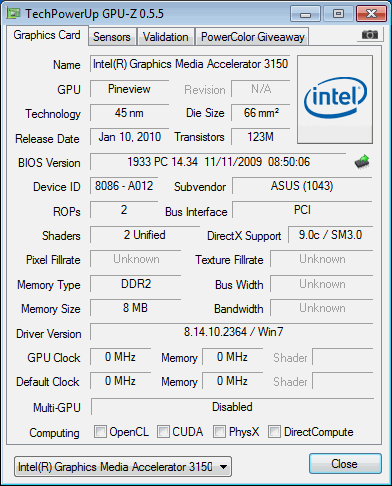392x486 pixels.
Task: Click the Texture Fillrate label
Action: point(229,260)
